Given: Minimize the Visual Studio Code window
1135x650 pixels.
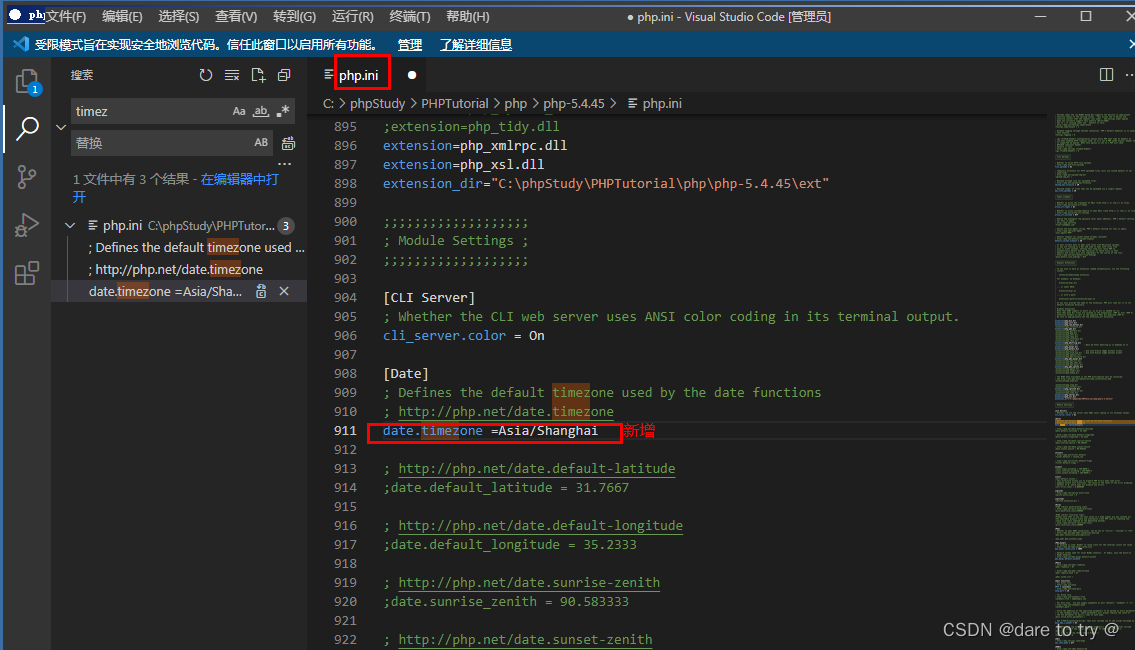Looking at the screenshot, I should (1041, 16).
